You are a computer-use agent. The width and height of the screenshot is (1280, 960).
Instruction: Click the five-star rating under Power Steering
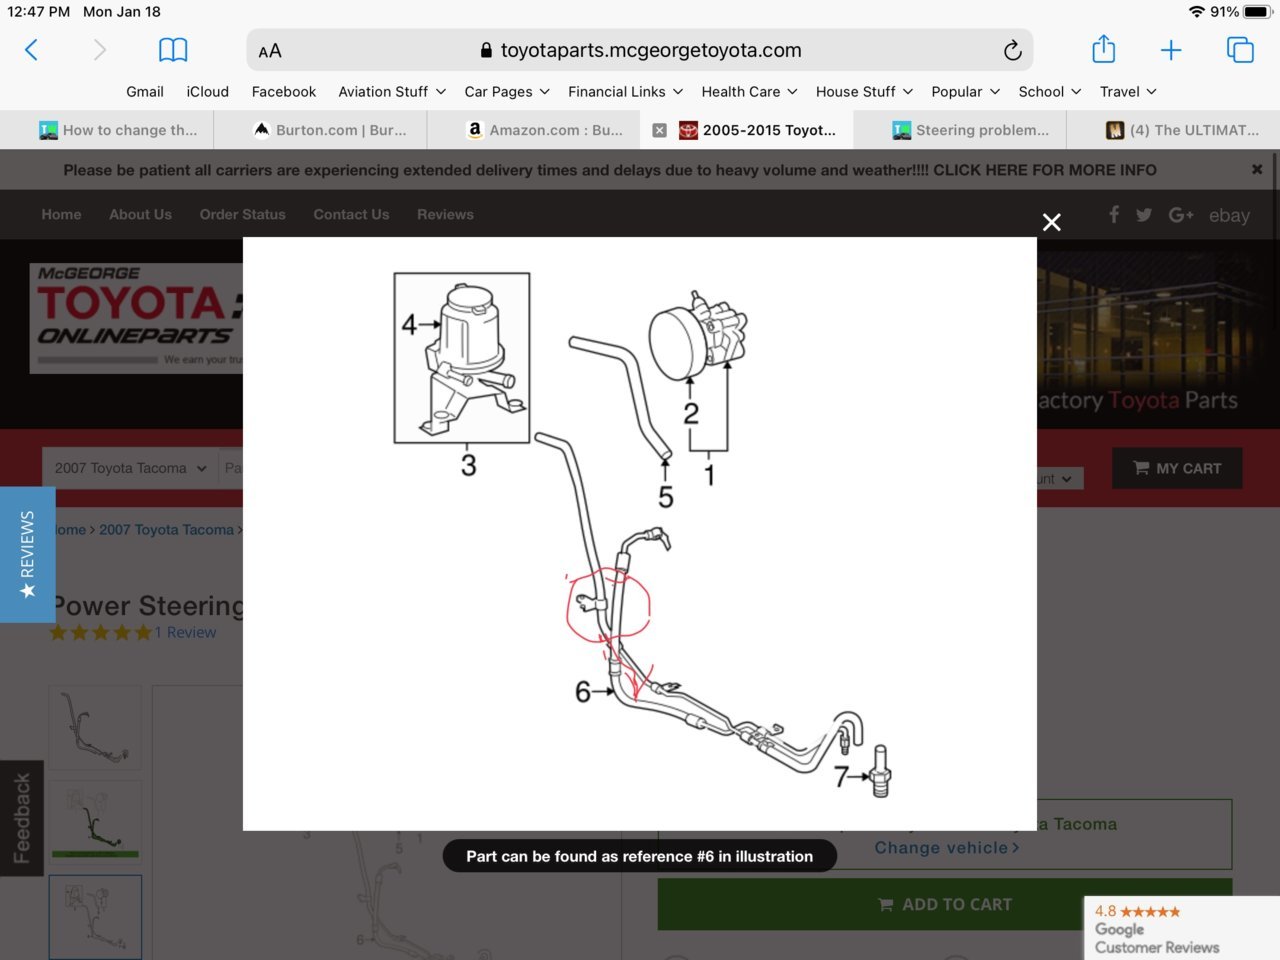coord(100,632)
